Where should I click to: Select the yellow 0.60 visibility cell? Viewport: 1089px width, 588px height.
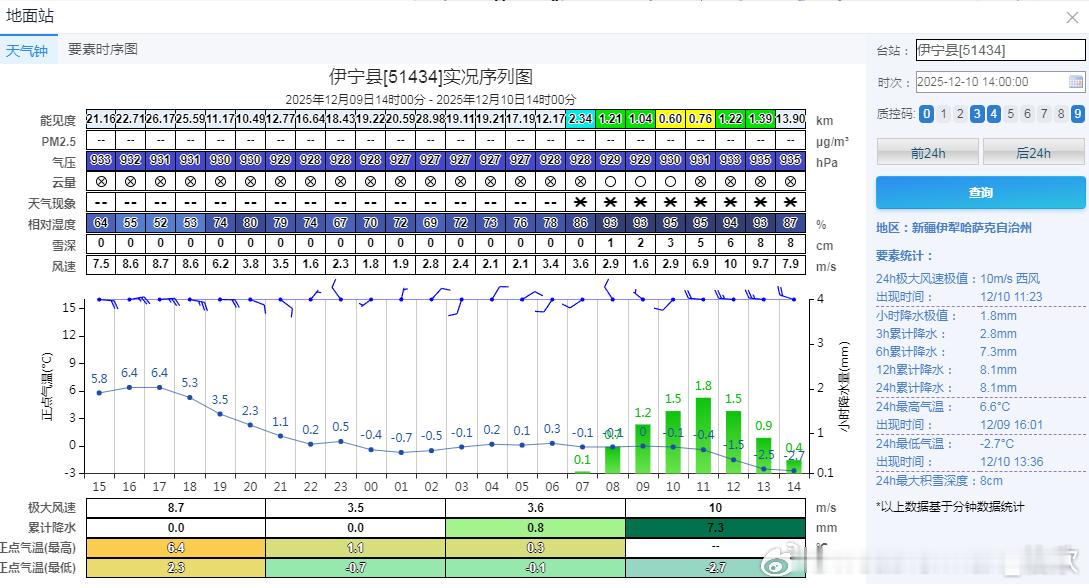tap(670, 119)
